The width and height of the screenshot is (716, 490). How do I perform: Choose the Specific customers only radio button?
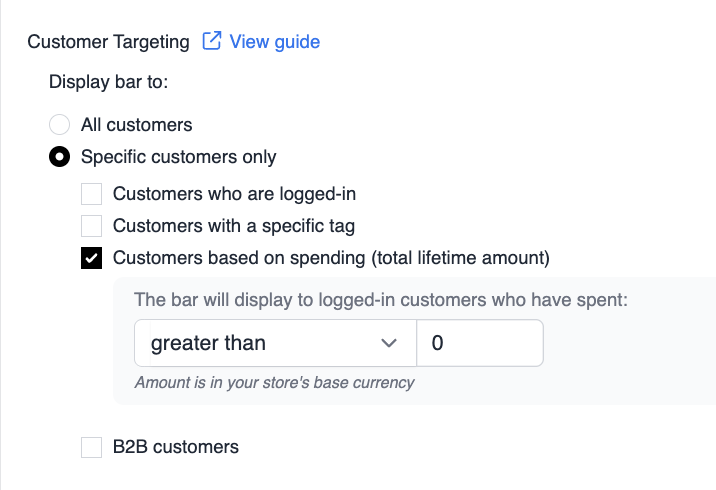(x=59, y=157)
